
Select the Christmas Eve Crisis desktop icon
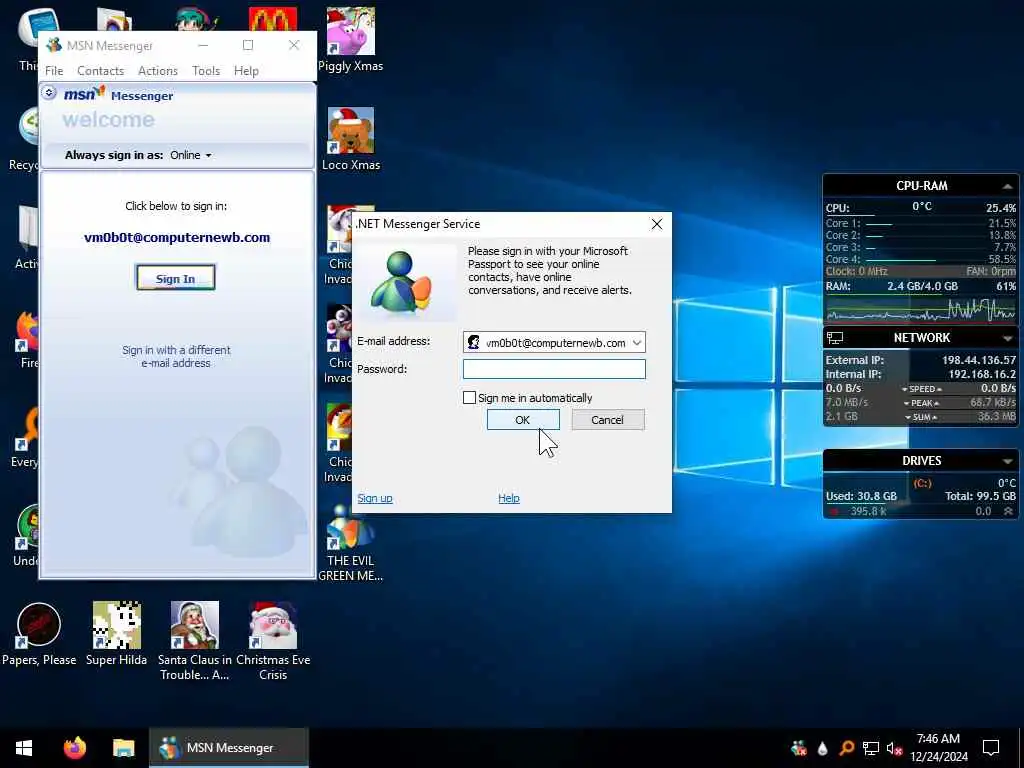pos(273,641)
